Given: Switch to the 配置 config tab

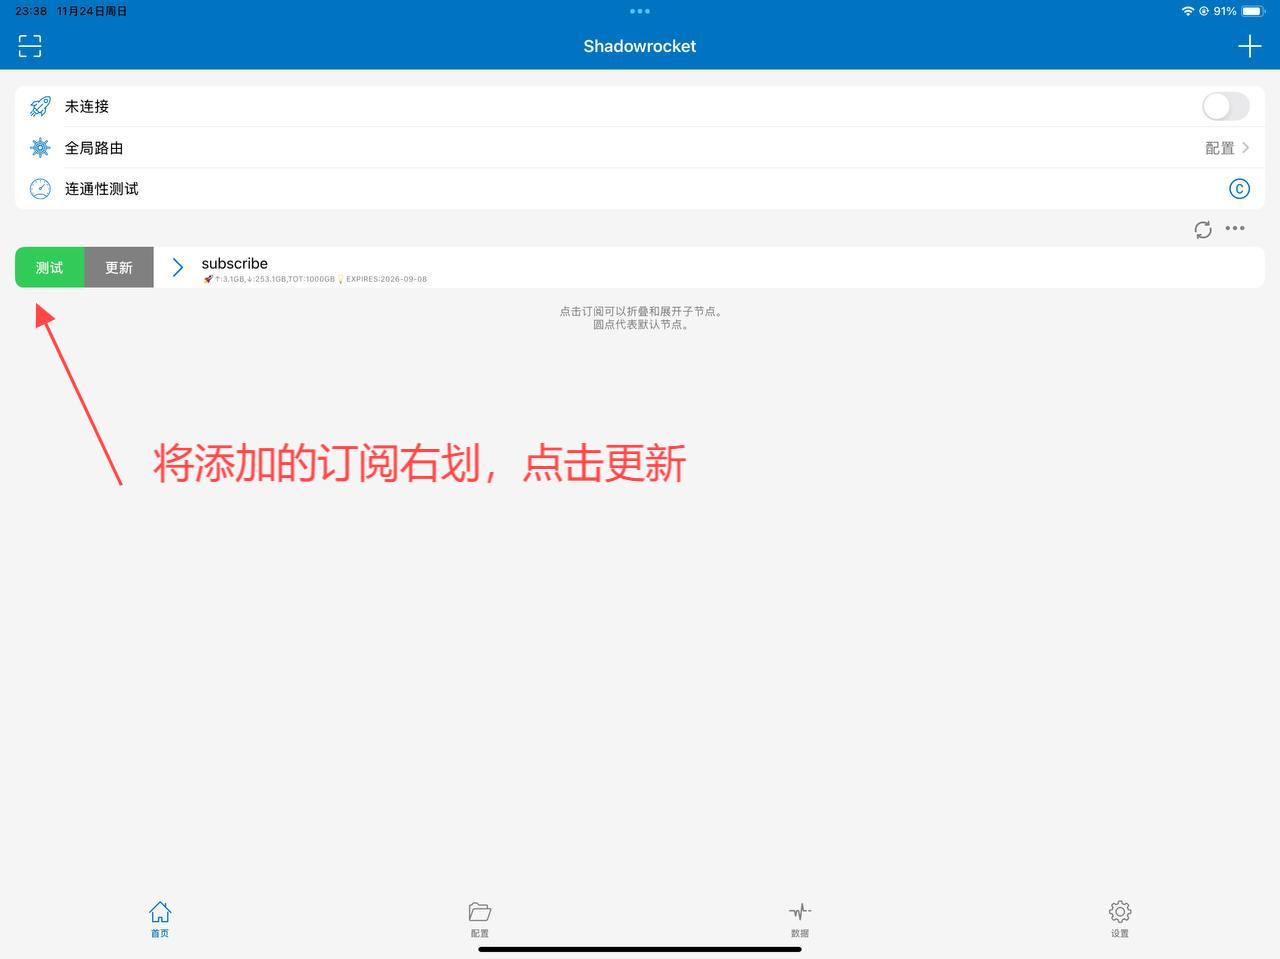Looking at the screenshot, I should tap(480, 918).
